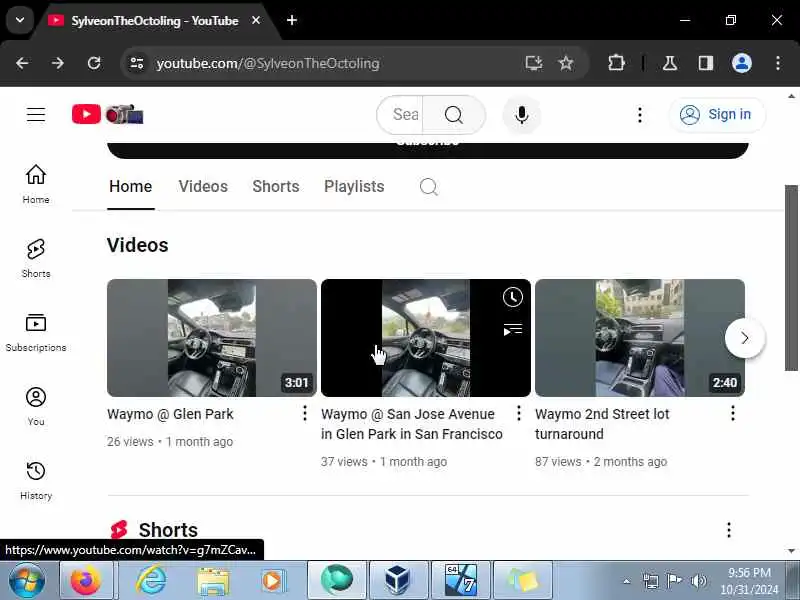Open the volume speaker tray icon

pyautogui.click(x=698, y=581)
